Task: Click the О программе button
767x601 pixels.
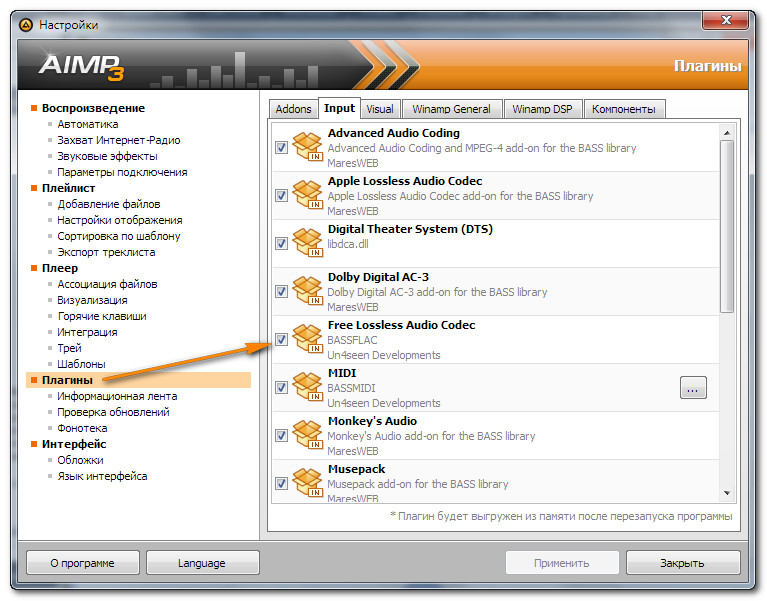Action: (83, 563)
